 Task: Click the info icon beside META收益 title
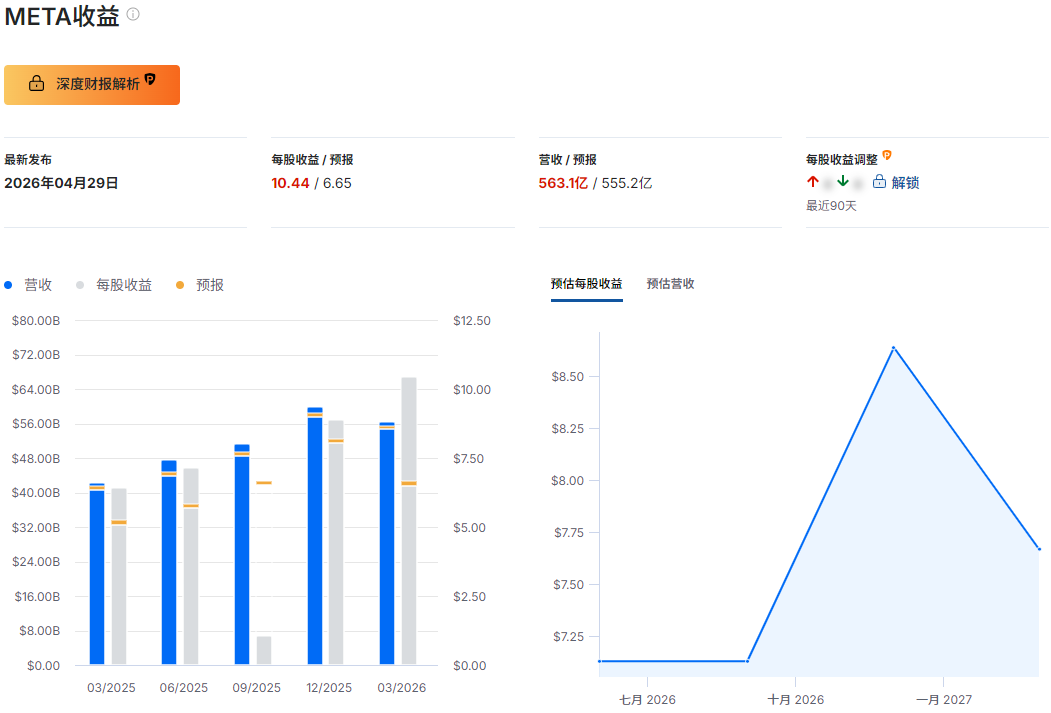pyautogui.click(x=133, y=15)
